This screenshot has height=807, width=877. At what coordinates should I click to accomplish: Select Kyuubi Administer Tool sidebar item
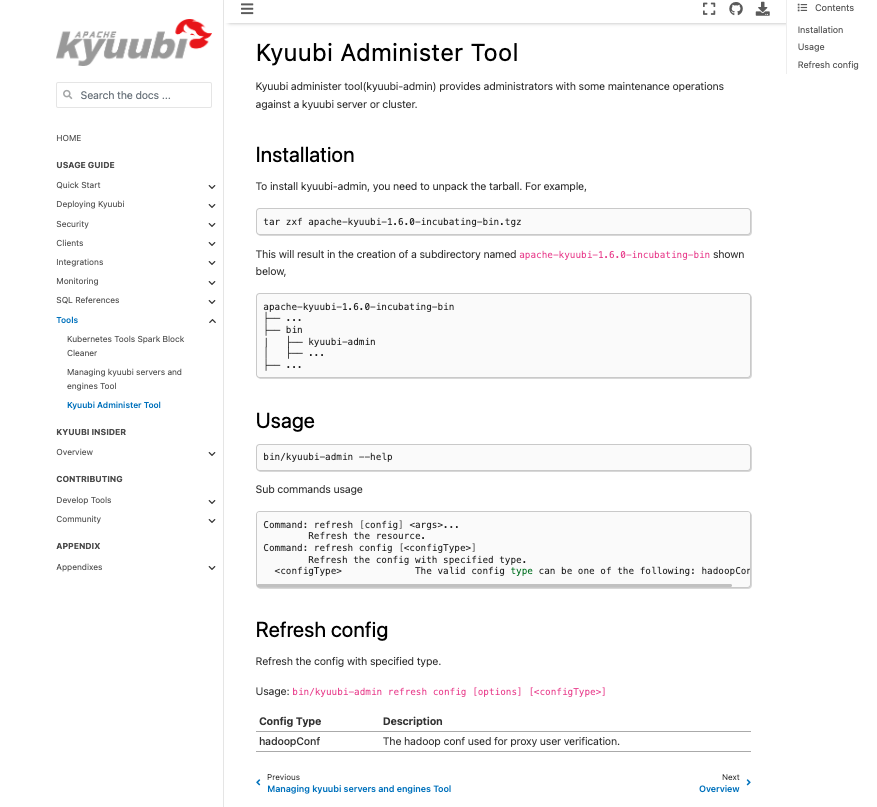[114, 405]
